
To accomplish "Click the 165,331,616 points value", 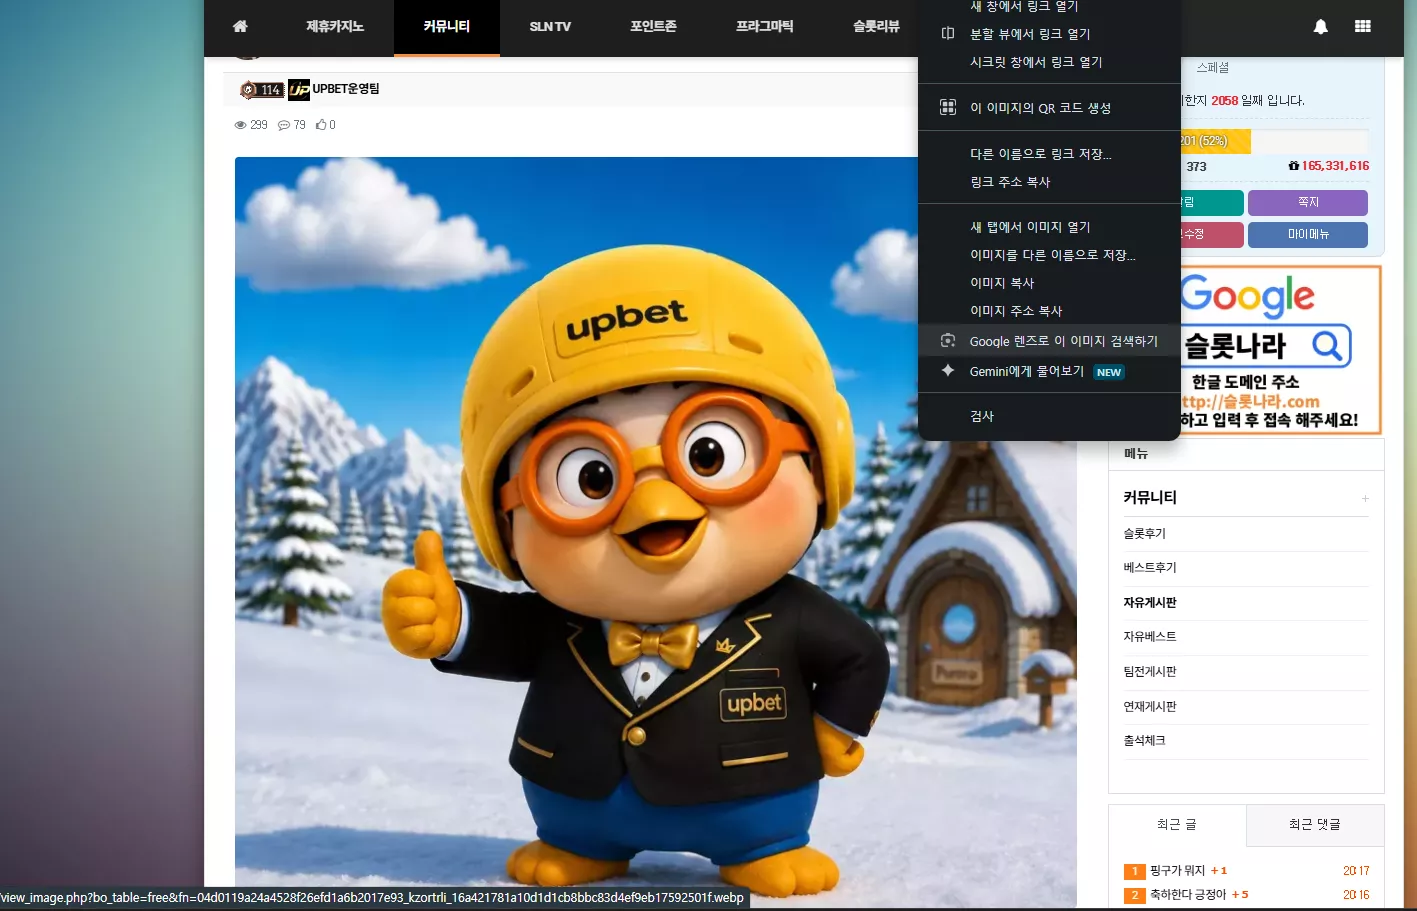I will (1336, 166).
